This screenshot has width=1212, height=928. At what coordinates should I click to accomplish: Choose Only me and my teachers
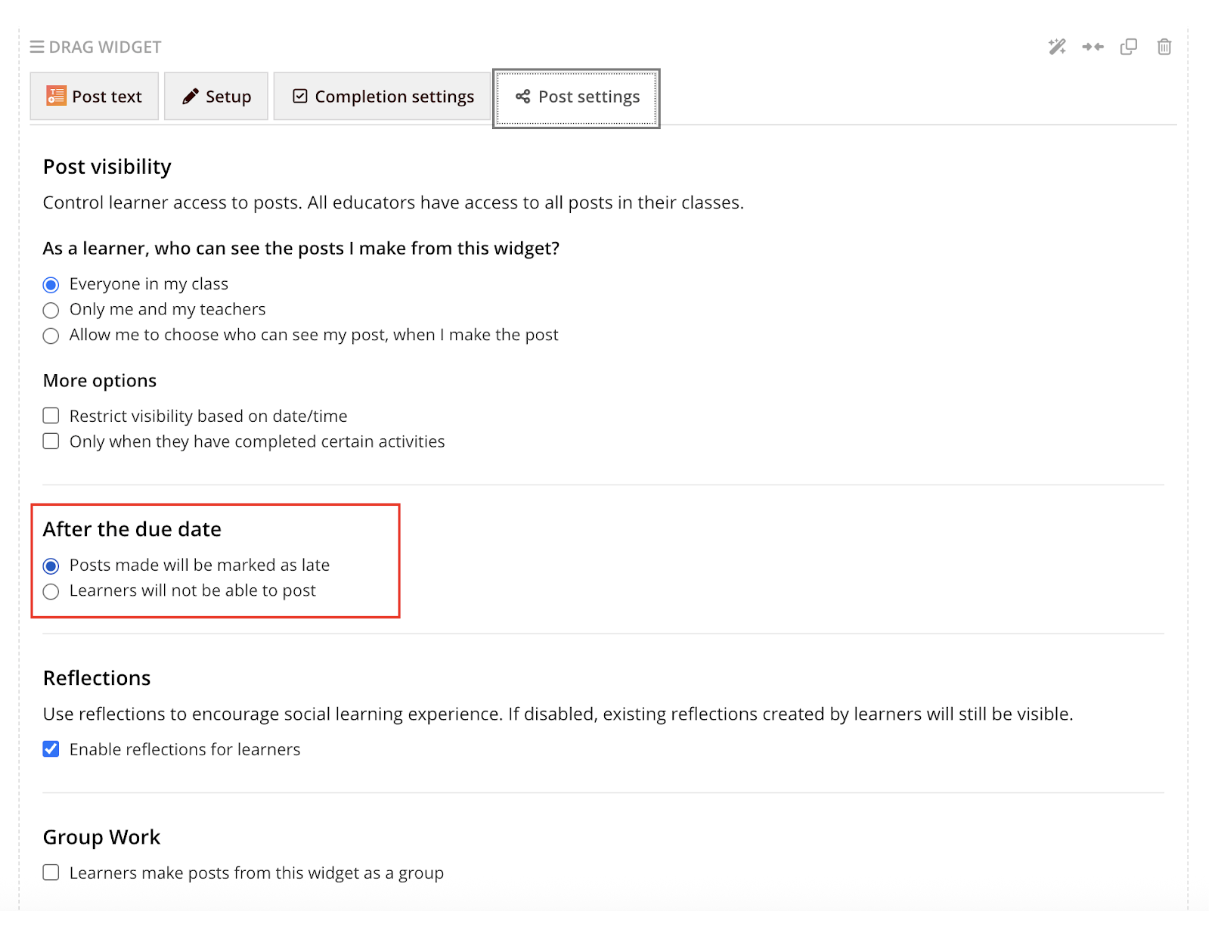pos(51,310)
